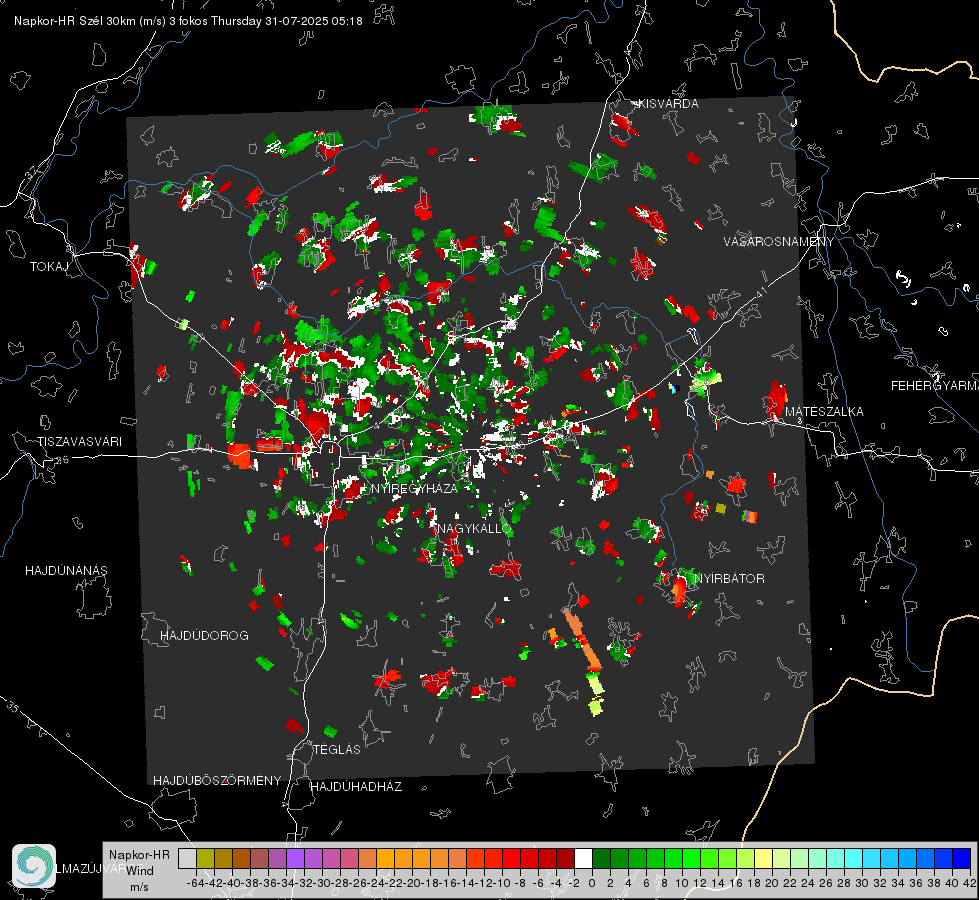The width and height of the screenshot is (979, 900).
Task: Click the HAJDÚHADHÁZ town label
Action: pyautogui.click(x=356, y=786)
